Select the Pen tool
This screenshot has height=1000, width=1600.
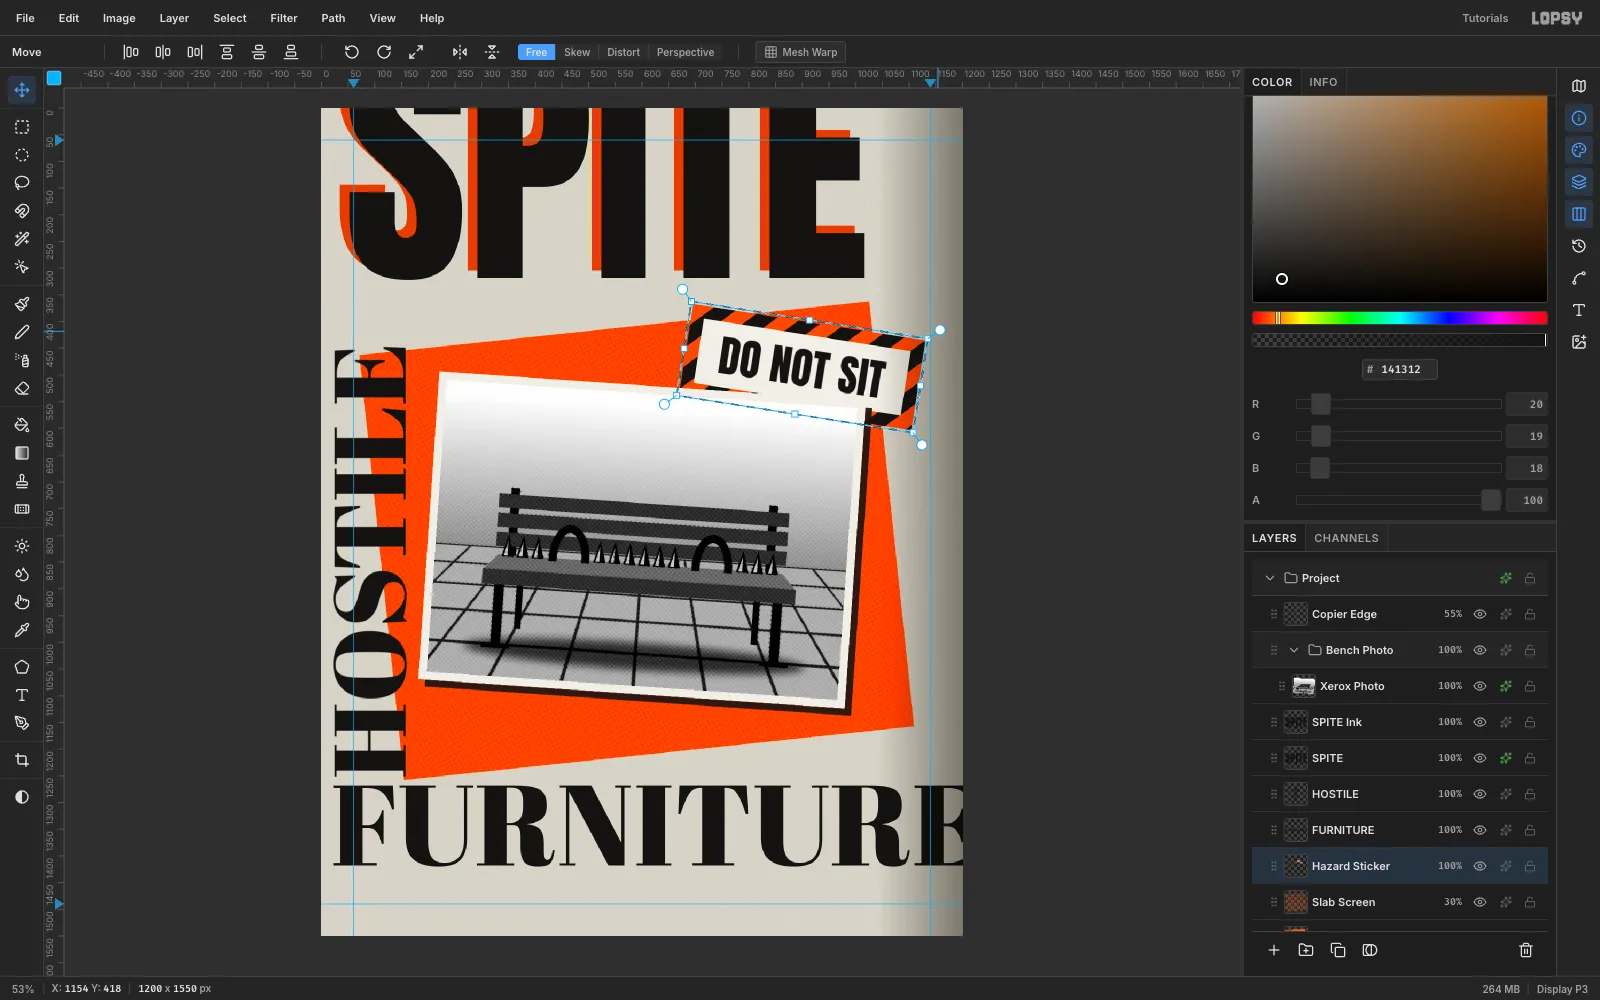click(22, 723)
